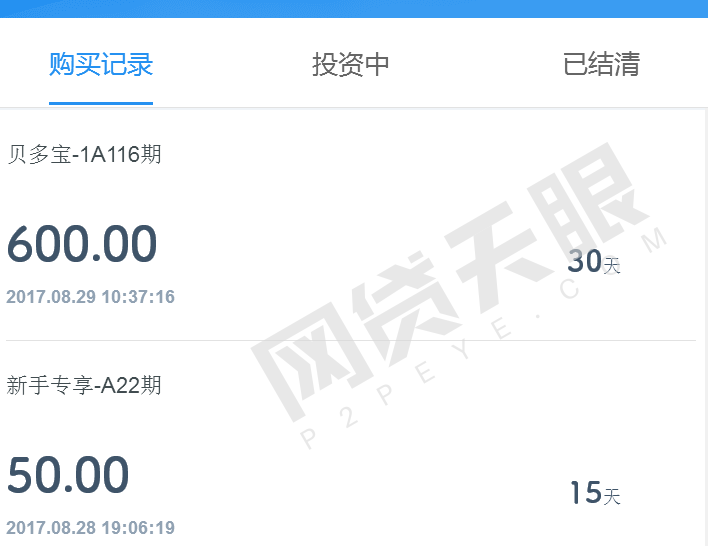Click the divider line between the two records

click(x=351, y=340)
